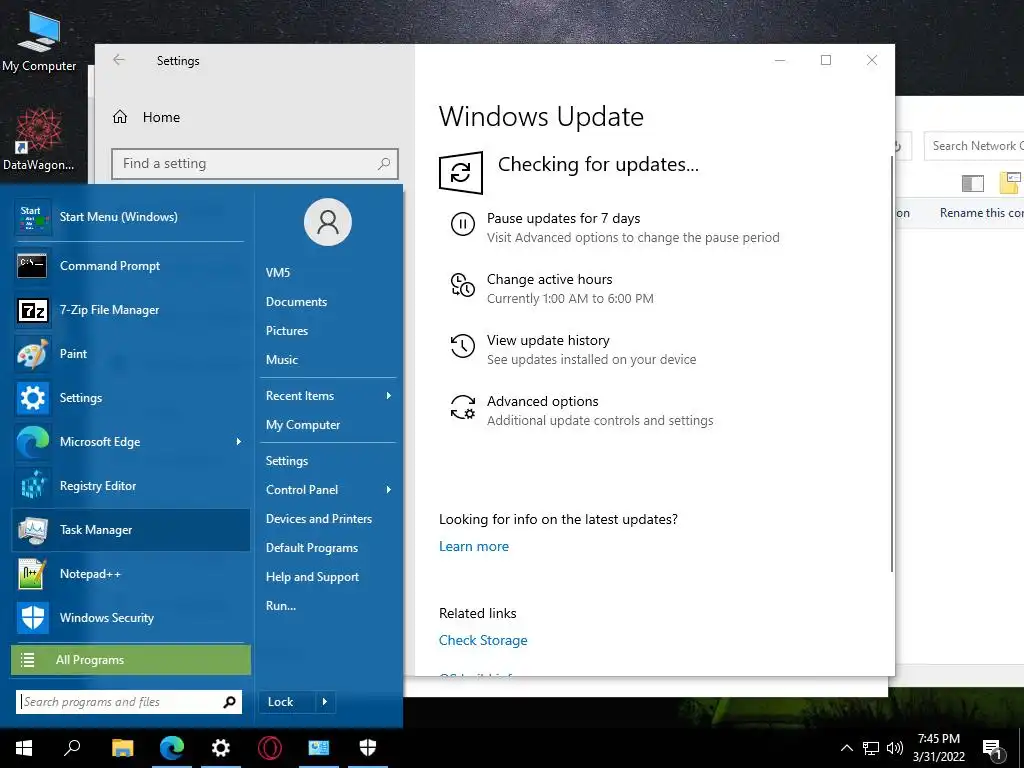The width and height of the screenshot is (1024, 768).
Task: Click the Settings gear in start menu list
Action: 32,398
